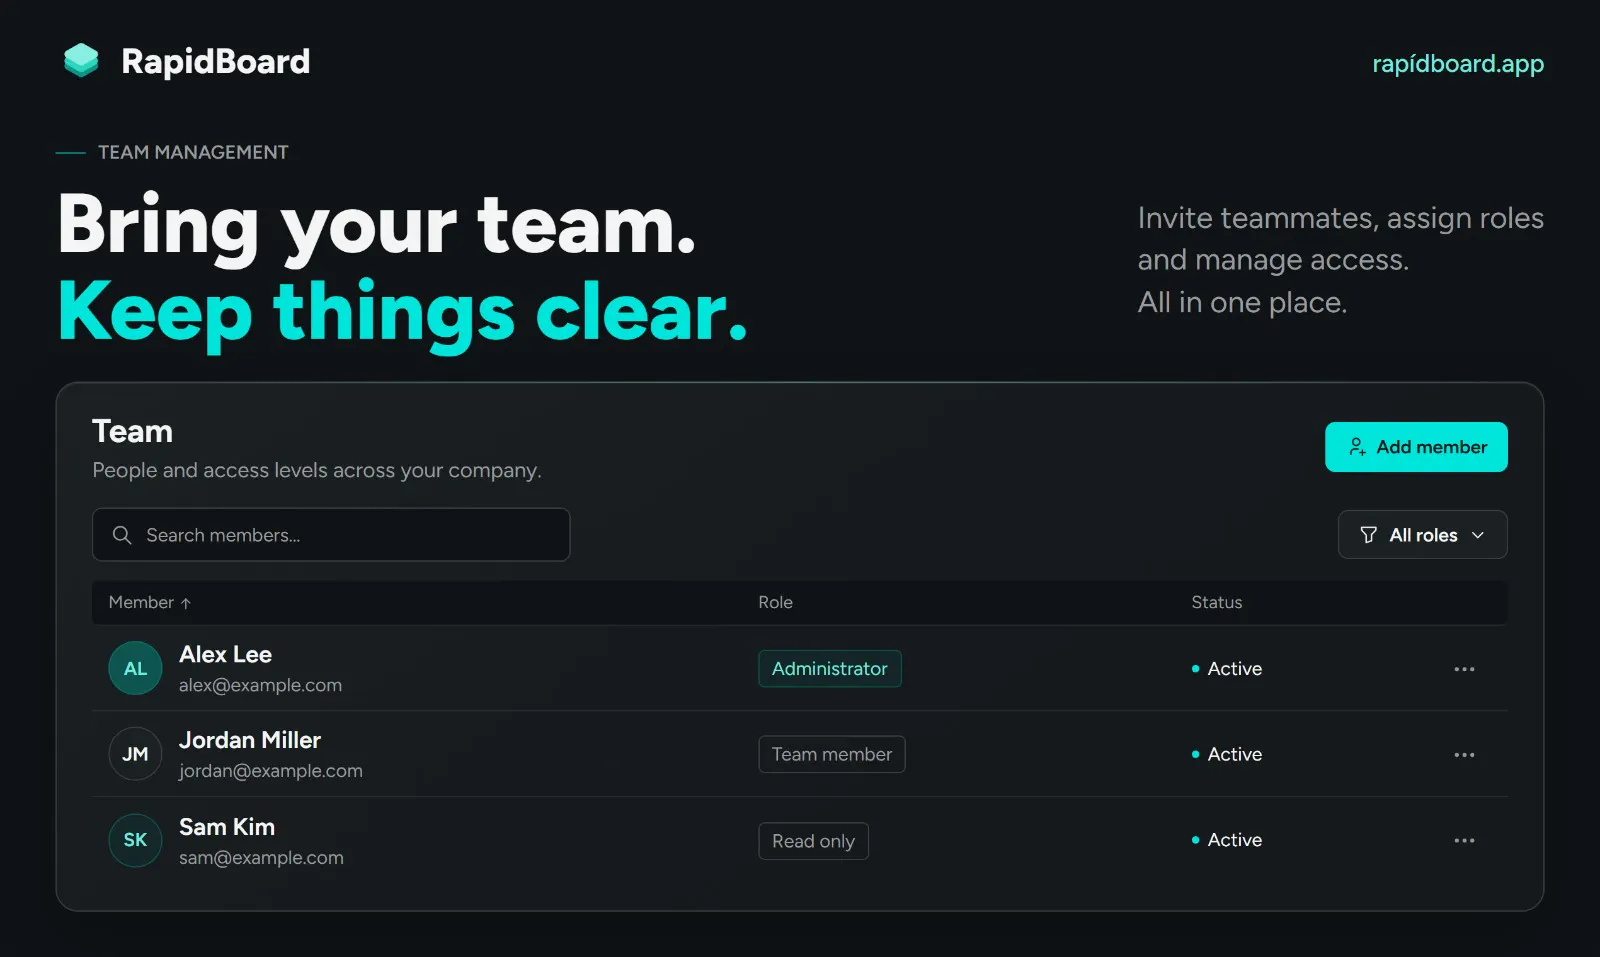Click the Team panel heading
This screenshot has height=957, width=1600.
pyautogui.click(x=132, y=431)
